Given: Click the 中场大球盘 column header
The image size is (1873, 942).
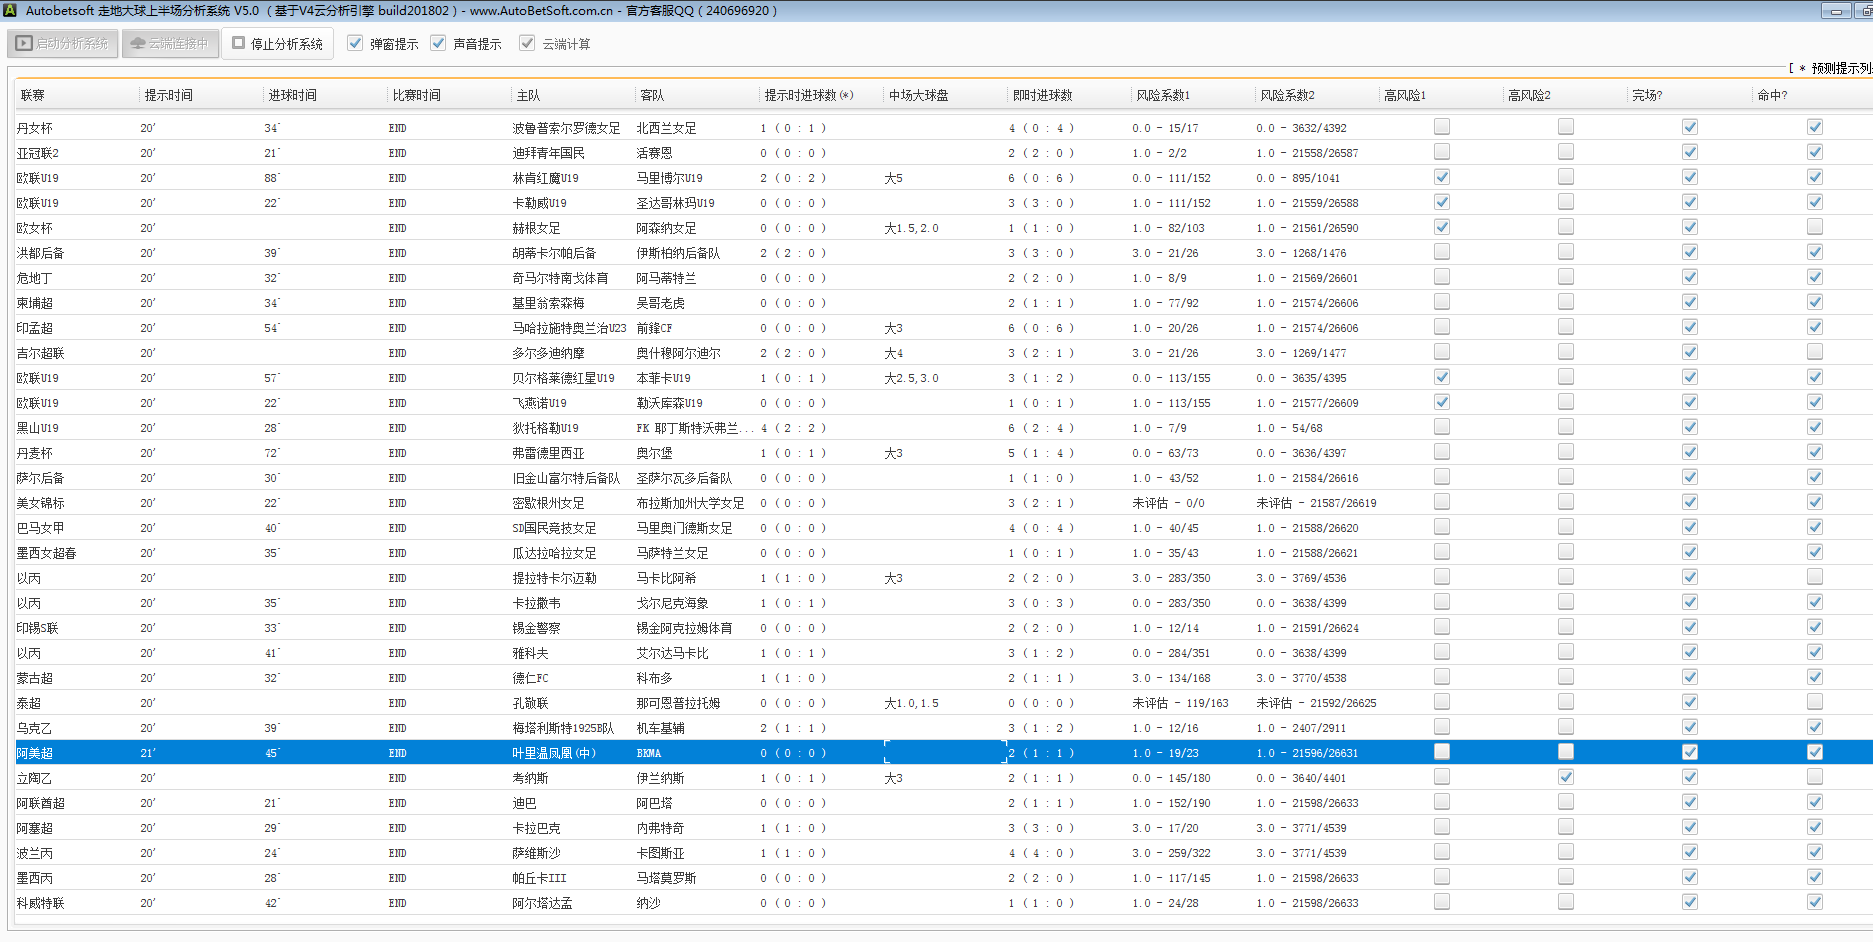Looking at the screenshot, I should pyautogui.click(x=918, y=96).
